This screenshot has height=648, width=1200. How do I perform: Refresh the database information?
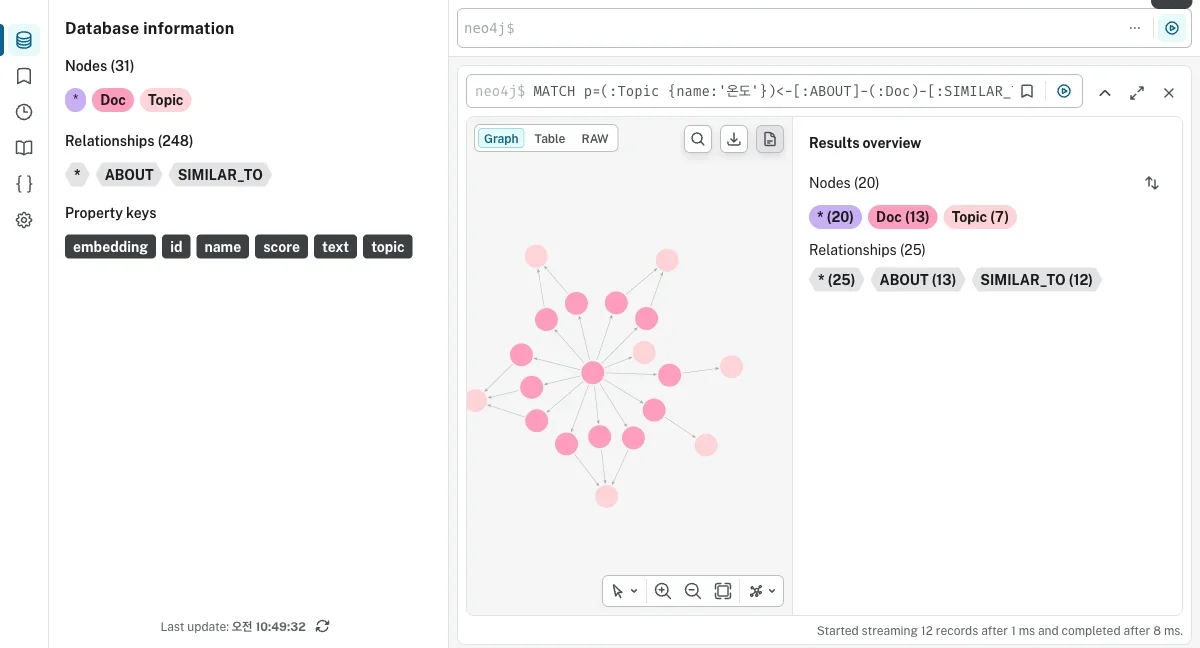(x=322, y=626)
